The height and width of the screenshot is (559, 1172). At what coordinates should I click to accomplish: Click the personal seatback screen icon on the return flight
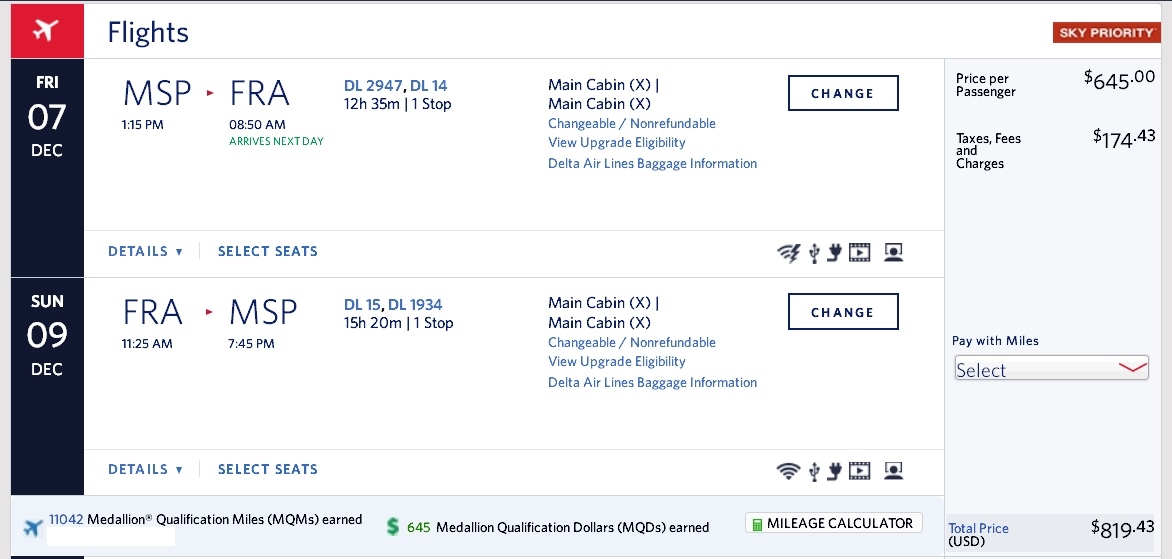[x=894, y=471]
